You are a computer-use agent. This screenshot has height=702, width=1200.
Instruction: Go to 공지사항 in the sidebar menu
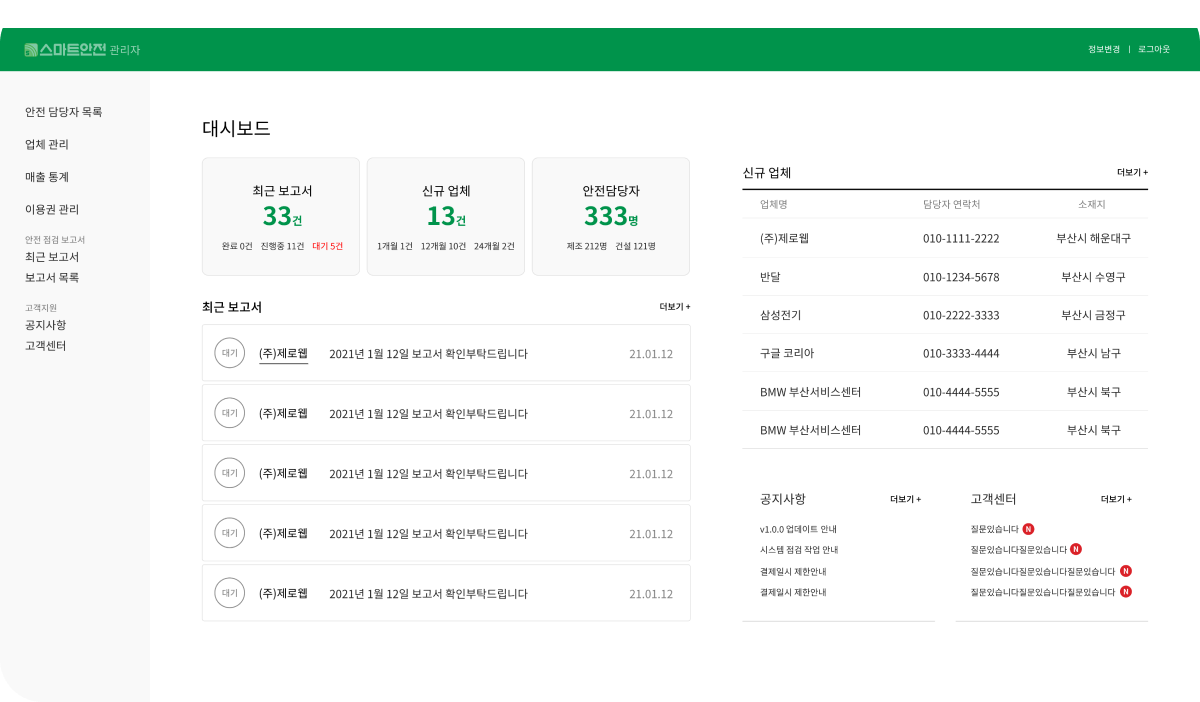[x=46, y=325]
